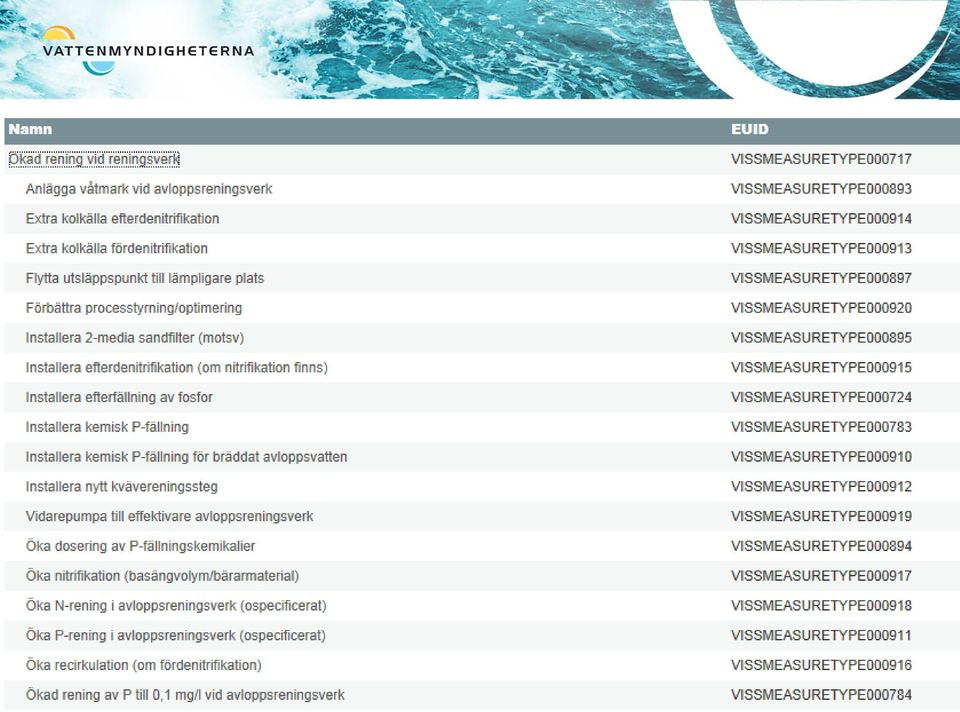Select Öka P-rening i avloppsreningsverk (ospecificerat)
Image resolution: width=960 pixels, height=712 pixels.
[175, 635]
